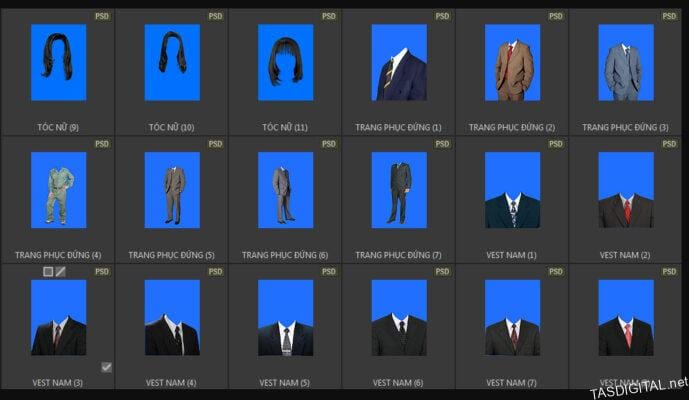Pick the TRANG PHỤC ĐỨNG (7) dark suit thumbnail
The height and width of the screenshot is (400, 689).
tap(399, 190)
